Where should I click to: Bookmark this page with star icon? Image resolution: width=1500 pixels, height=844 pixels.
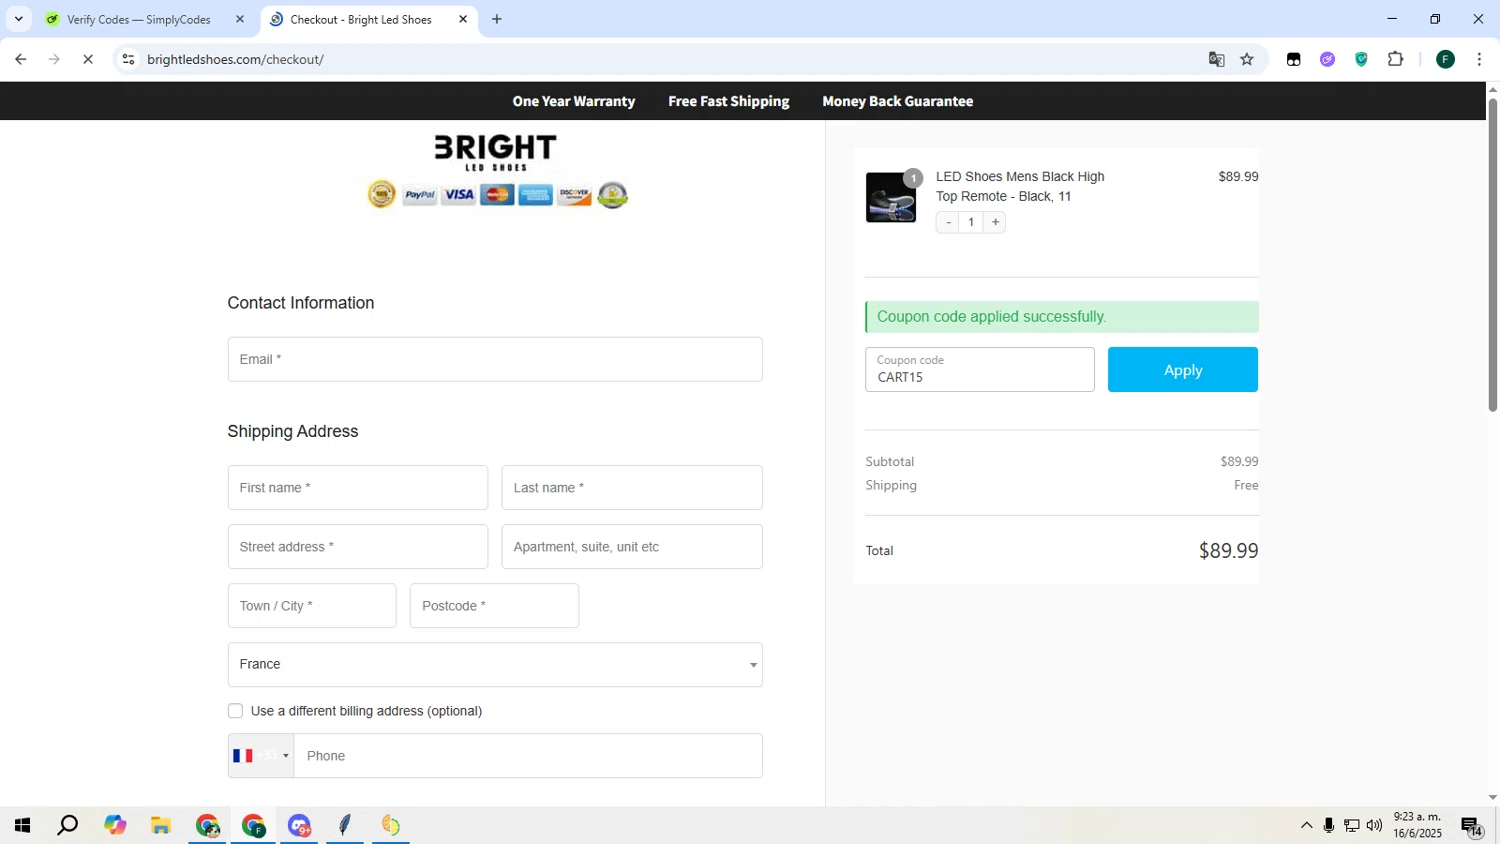1247,59
